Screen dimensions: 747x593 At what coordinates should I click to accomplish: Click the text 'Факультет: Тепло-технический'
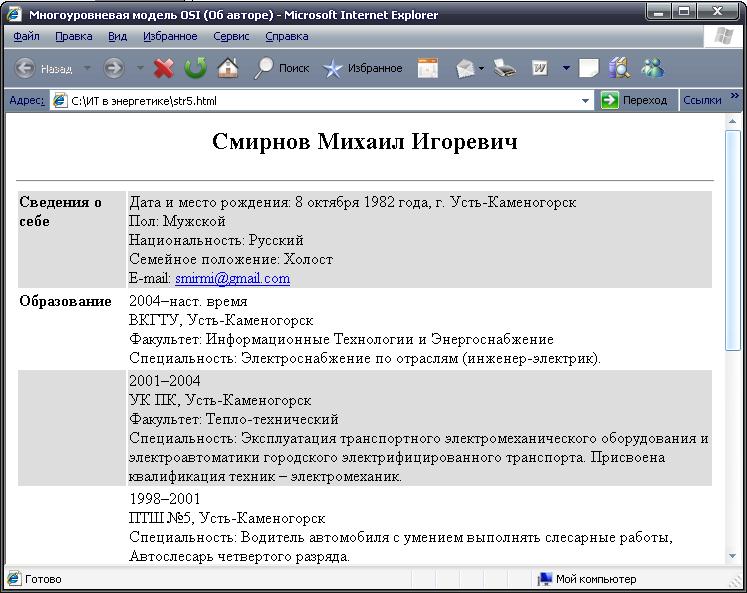pos(234,419)
